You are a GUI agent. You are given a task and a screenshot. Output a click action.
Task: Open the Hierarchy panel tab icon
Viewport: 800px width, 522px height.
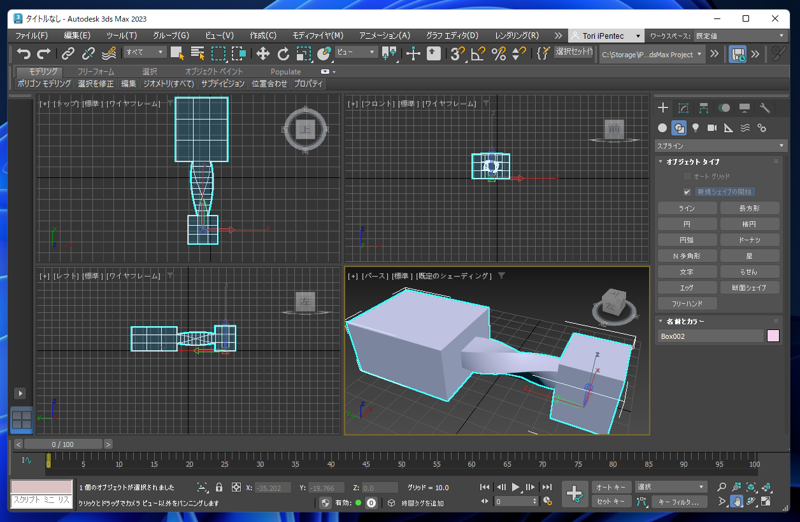point(704,108)
